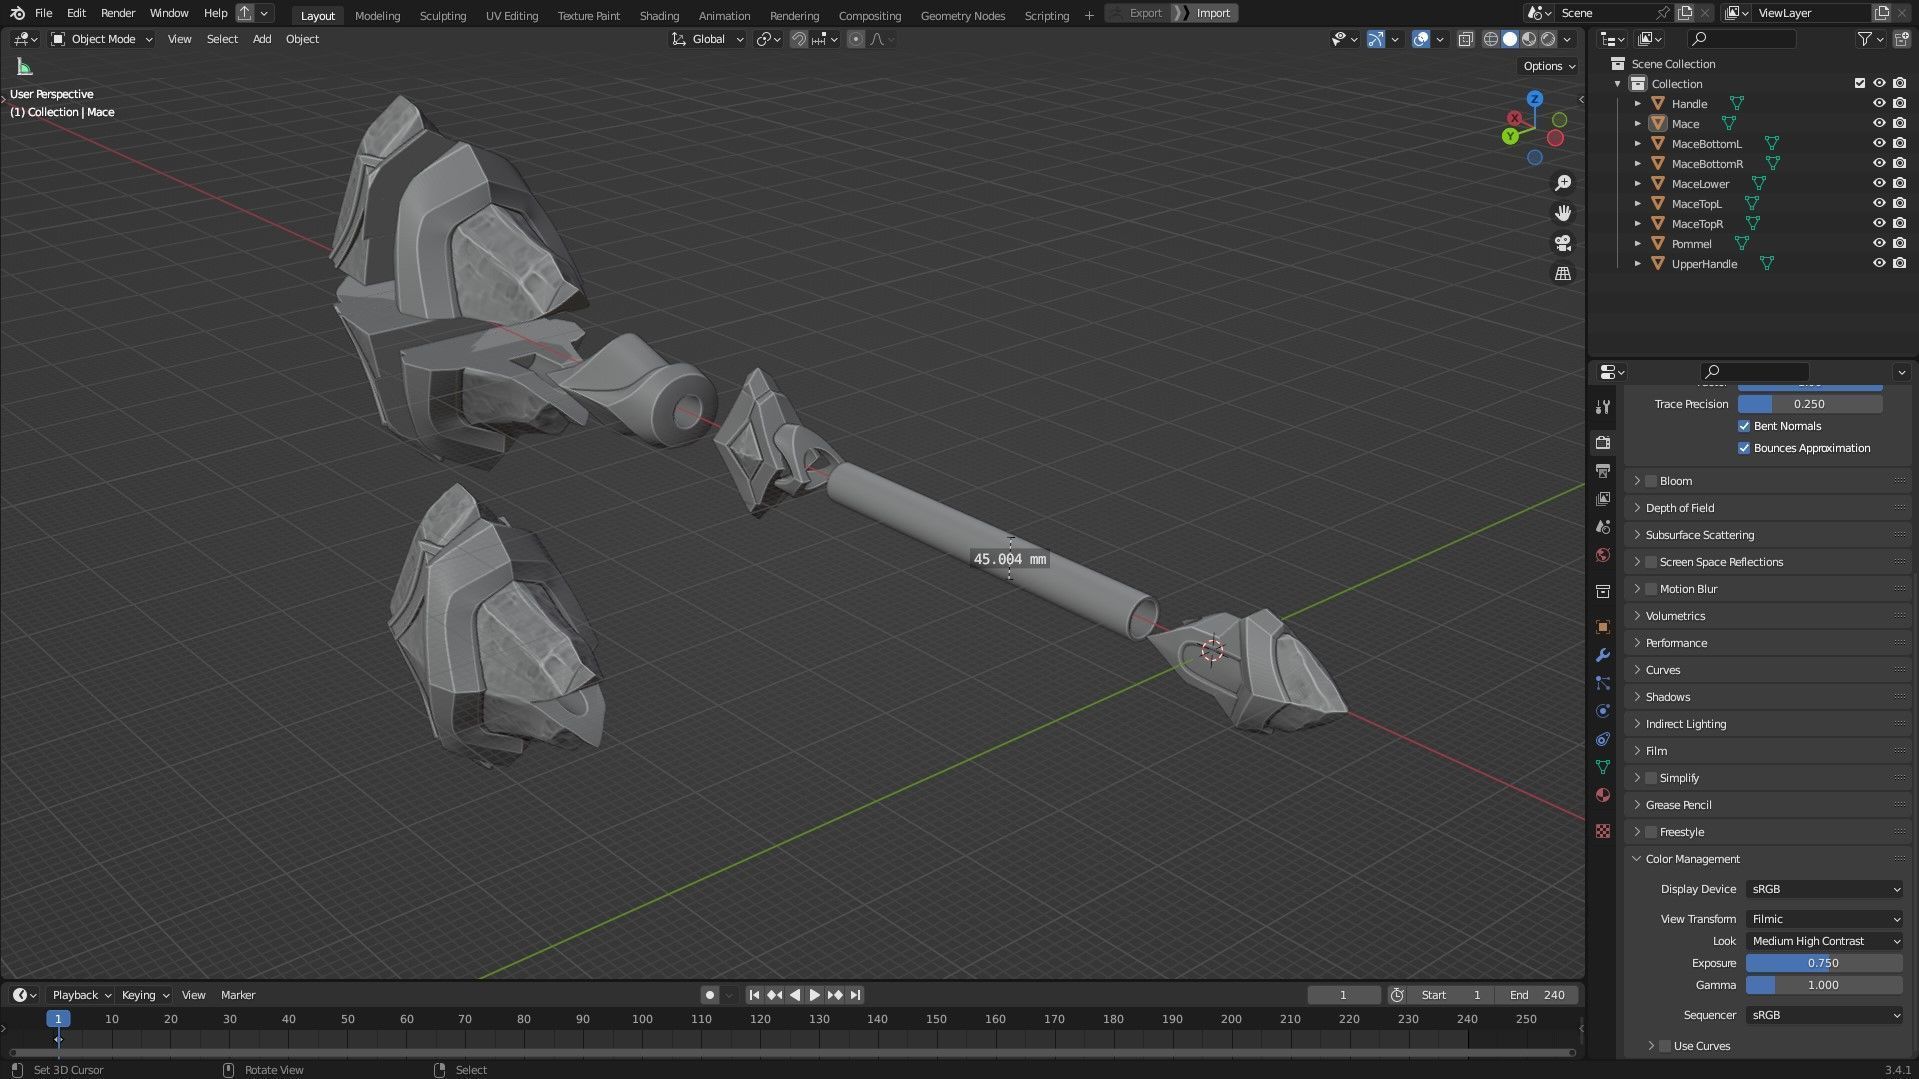The height and width of the screenshot is (1079, 1919).
Task: Enable the Motion Blur checkbox
Action: point(1651,589)
